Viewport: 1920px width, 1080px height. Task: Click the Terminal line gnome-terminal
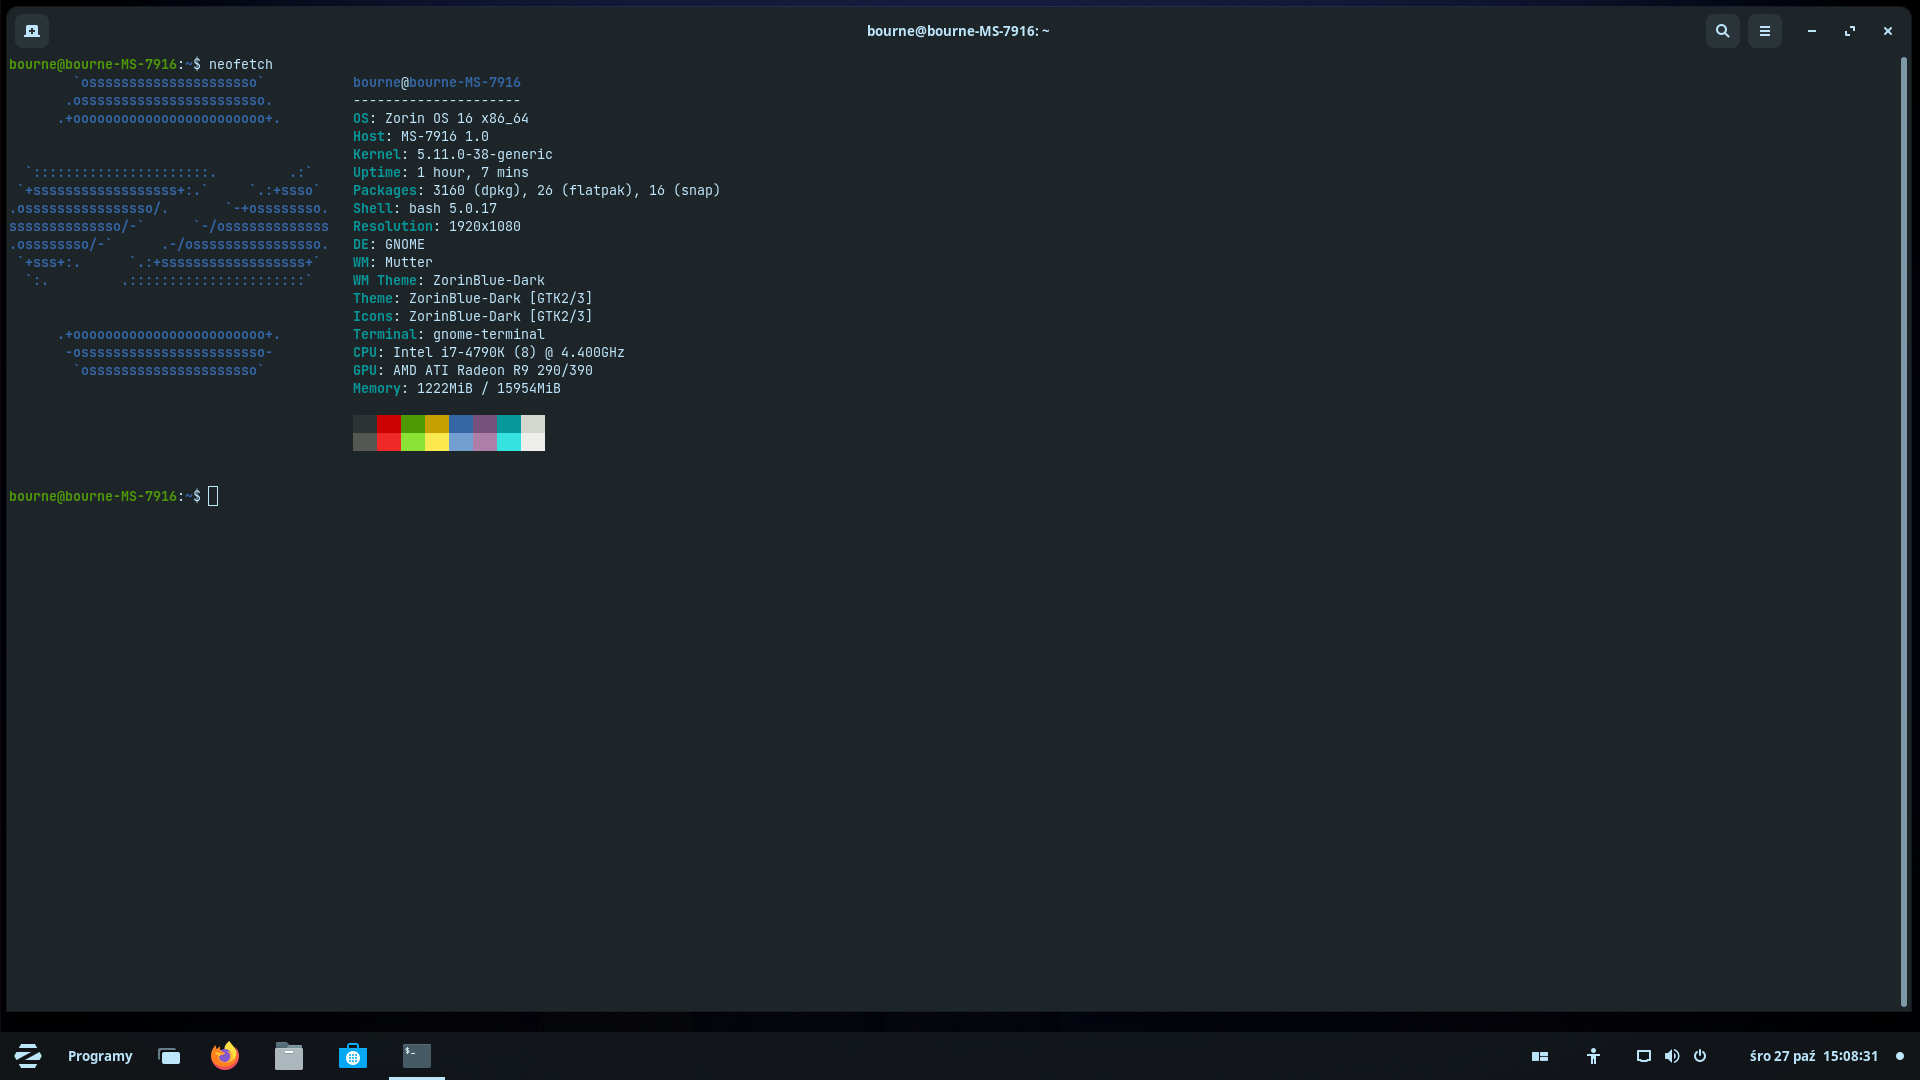click(x=449, y=334)
